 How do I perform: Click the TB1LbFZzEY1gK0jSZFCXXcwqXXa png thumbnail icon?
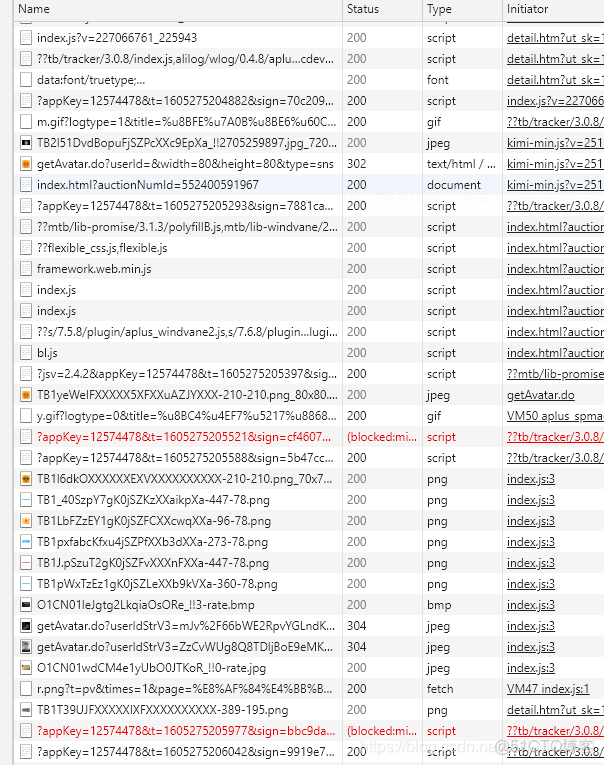click(x=26, y=521)
